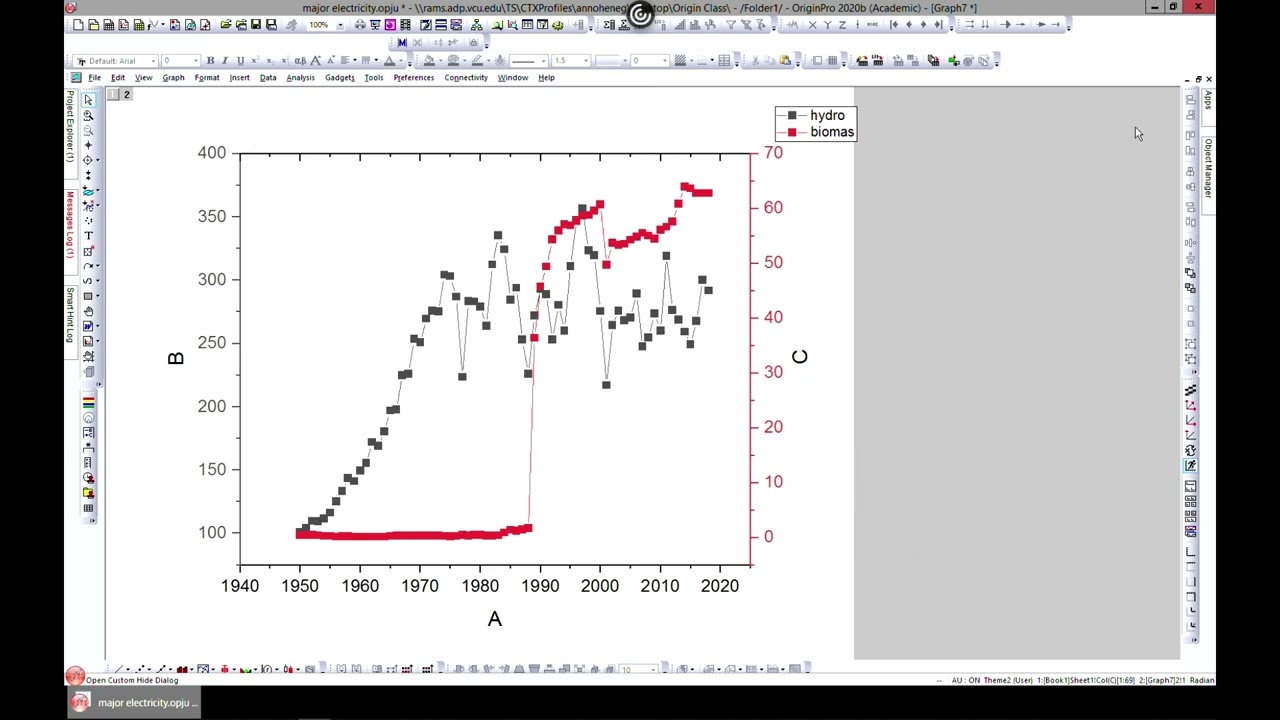
Task: Open the File menu
Action: point(94,77)
